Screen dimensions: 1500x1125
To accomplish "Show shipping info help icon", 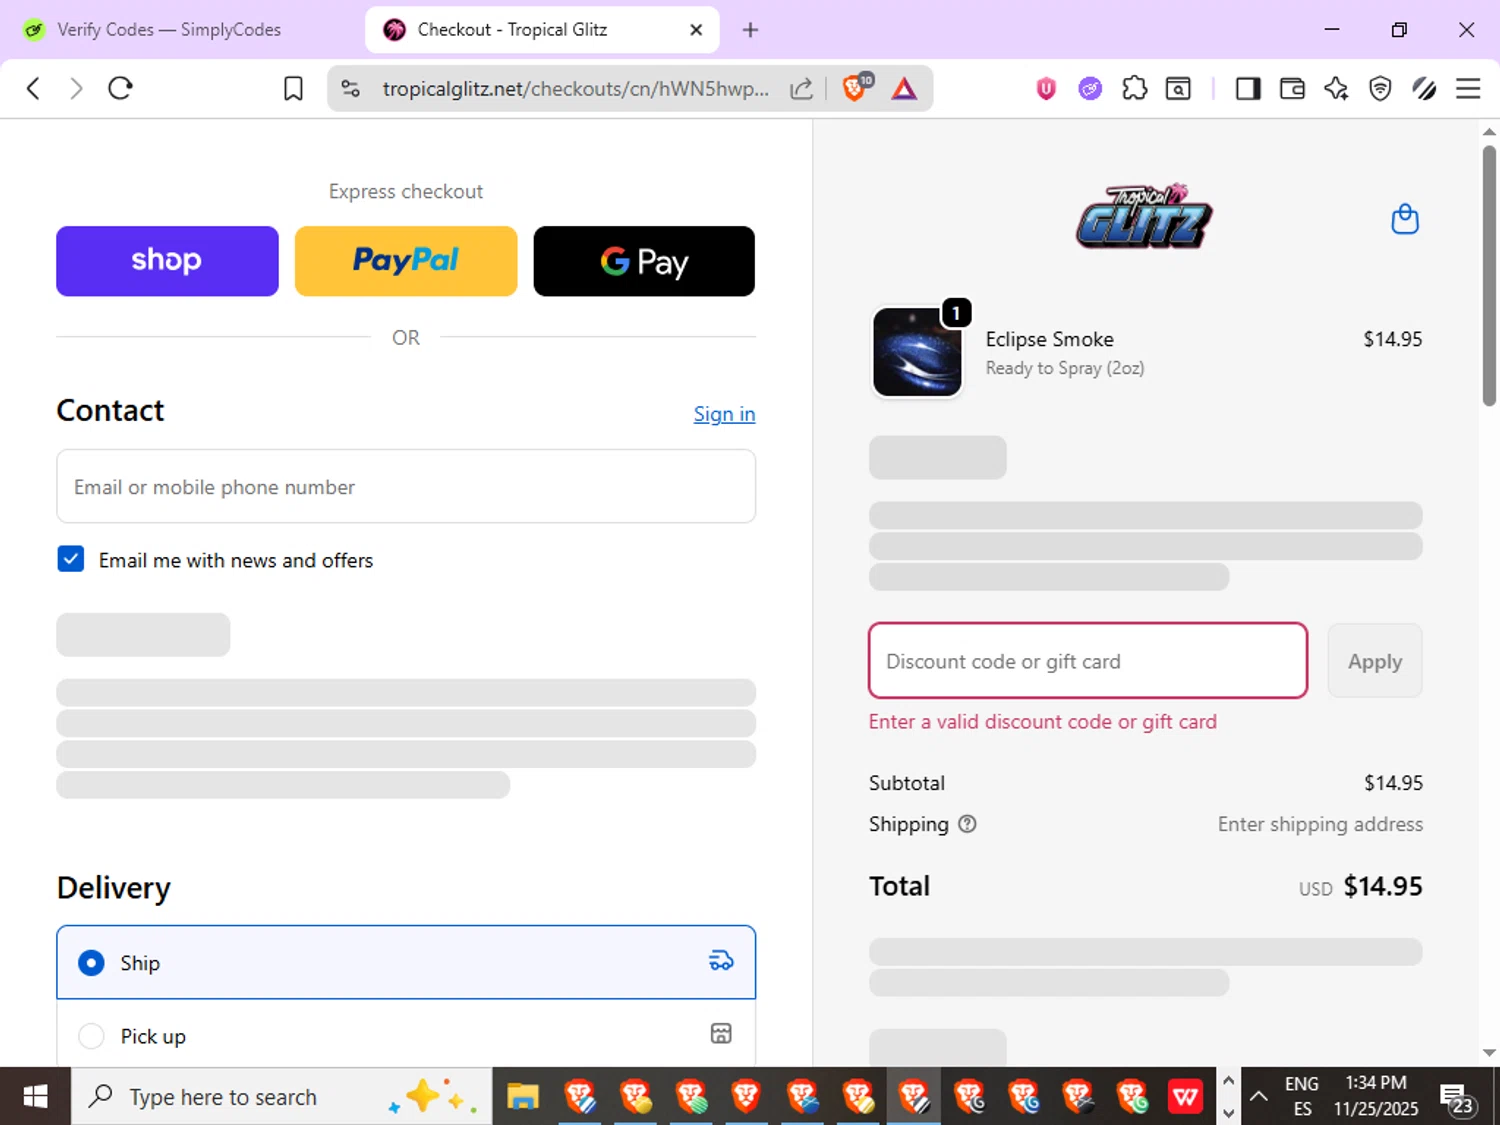I will click(x=967, y=824).
